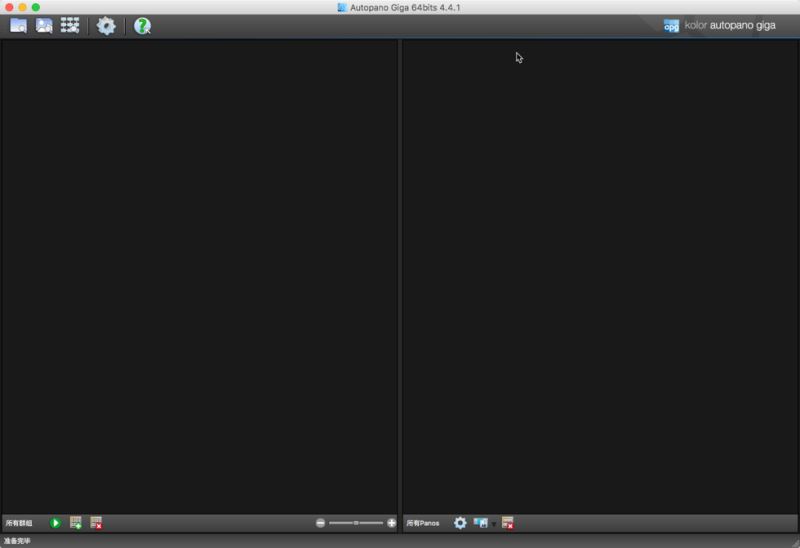Remove all groups with the red X icon
The height and width of the screenshot is (548, 800).
(x=96, y=523)
